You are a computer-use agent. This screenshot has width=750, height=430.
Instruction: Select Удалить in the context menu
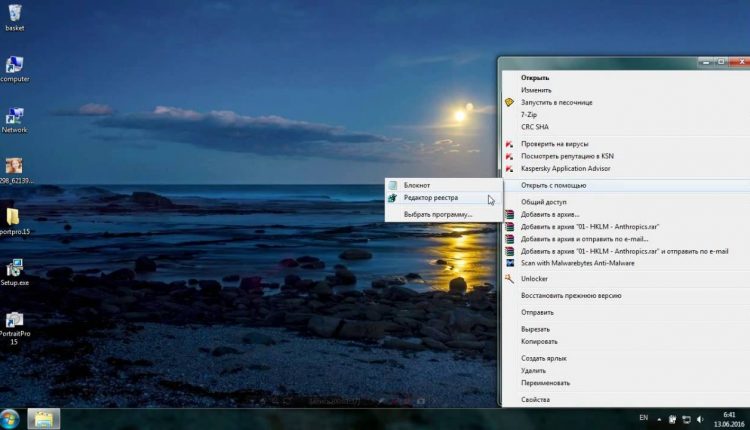tap(533, 371)
